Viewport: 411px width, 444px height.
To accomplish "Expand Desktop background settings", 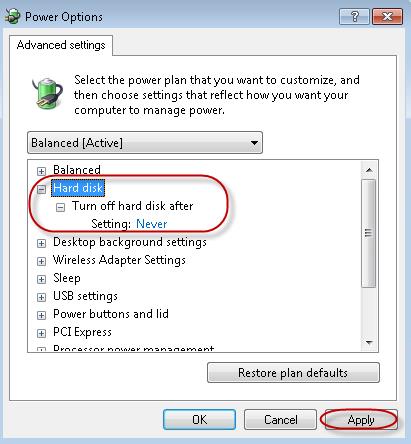I will [41, 243].
